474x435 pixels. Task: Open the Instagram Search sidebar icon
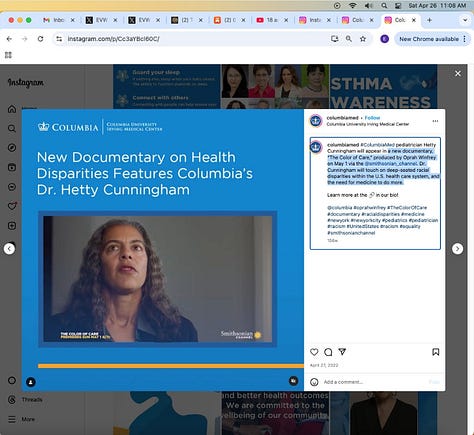pos(12,128)
